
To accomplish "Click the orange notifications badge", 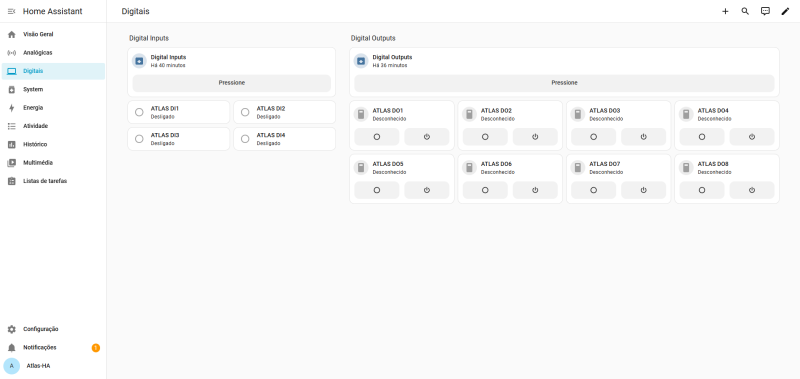I will pos(96,348).
